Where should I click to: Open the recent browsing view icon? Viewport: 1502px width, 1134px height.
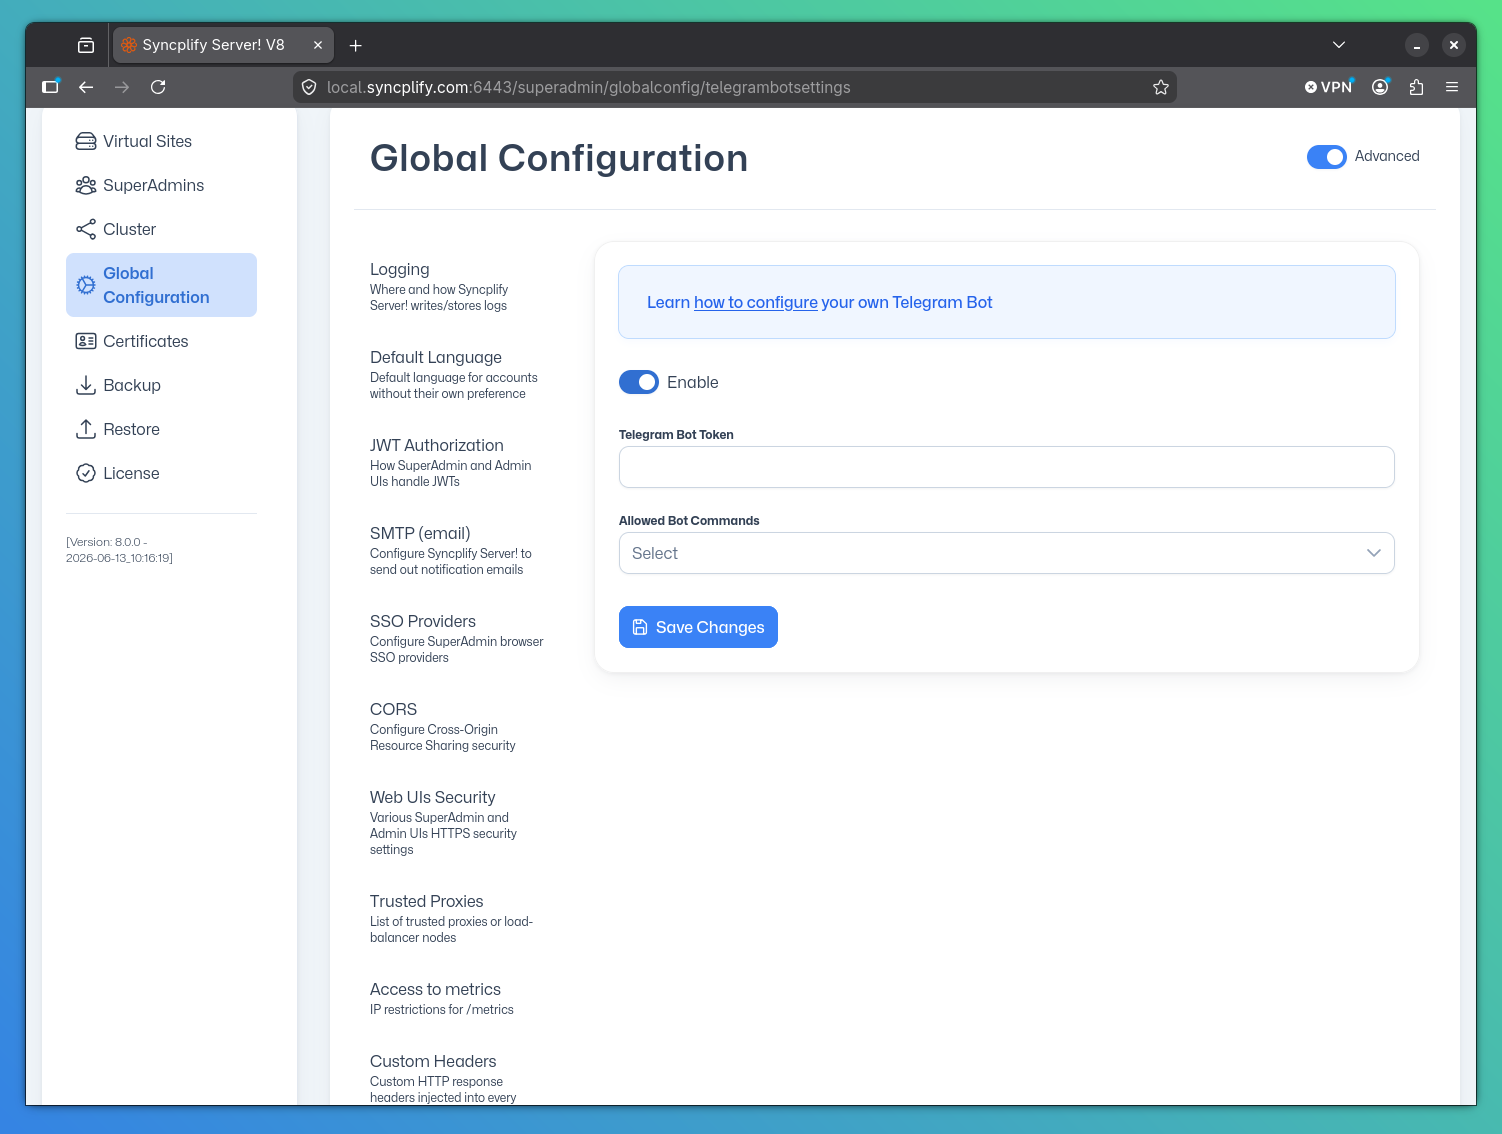(x=86, y=45)
